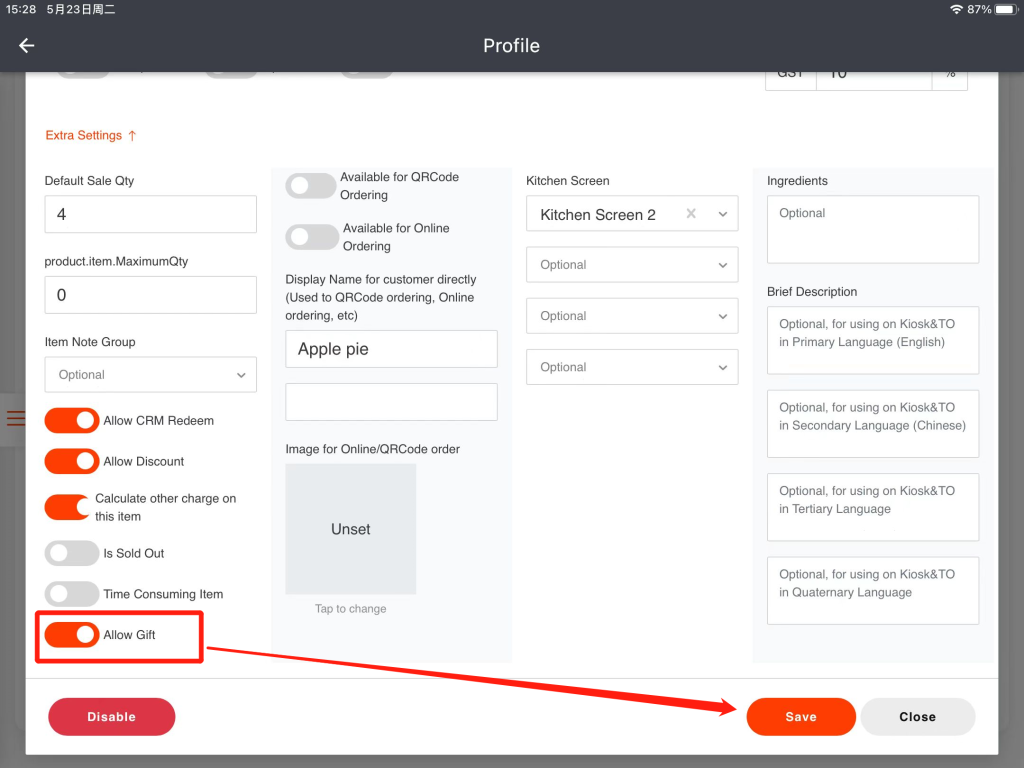This screenshot has height=768, width=1024.
Task: Clear Kitchen Screen 2 selection with X
Action: [691, 214]
